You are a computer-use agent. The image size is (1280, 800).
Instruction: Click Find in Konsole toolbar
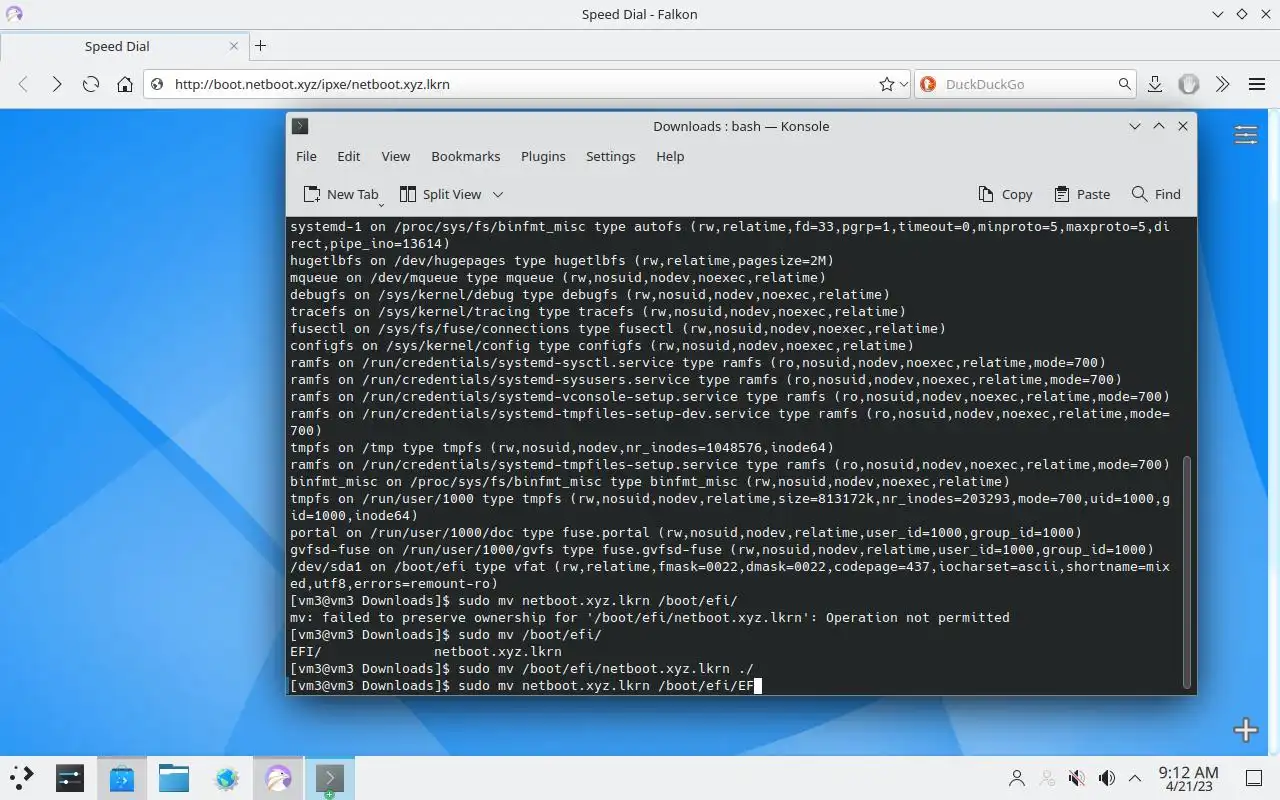1156,194
